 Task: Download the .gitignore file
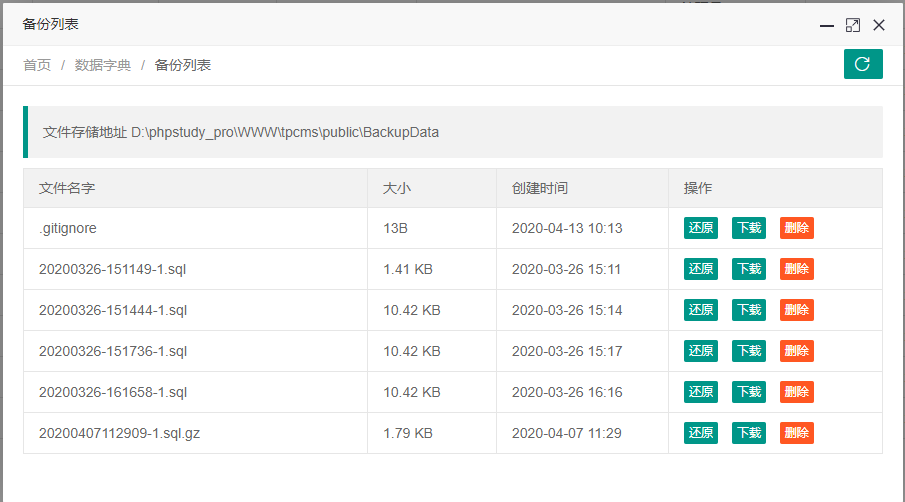[x=748, y=228]
